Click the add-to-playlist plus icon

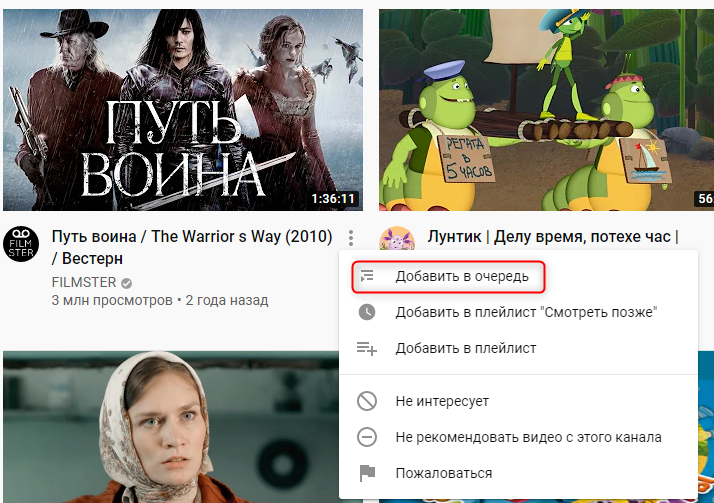367,348
